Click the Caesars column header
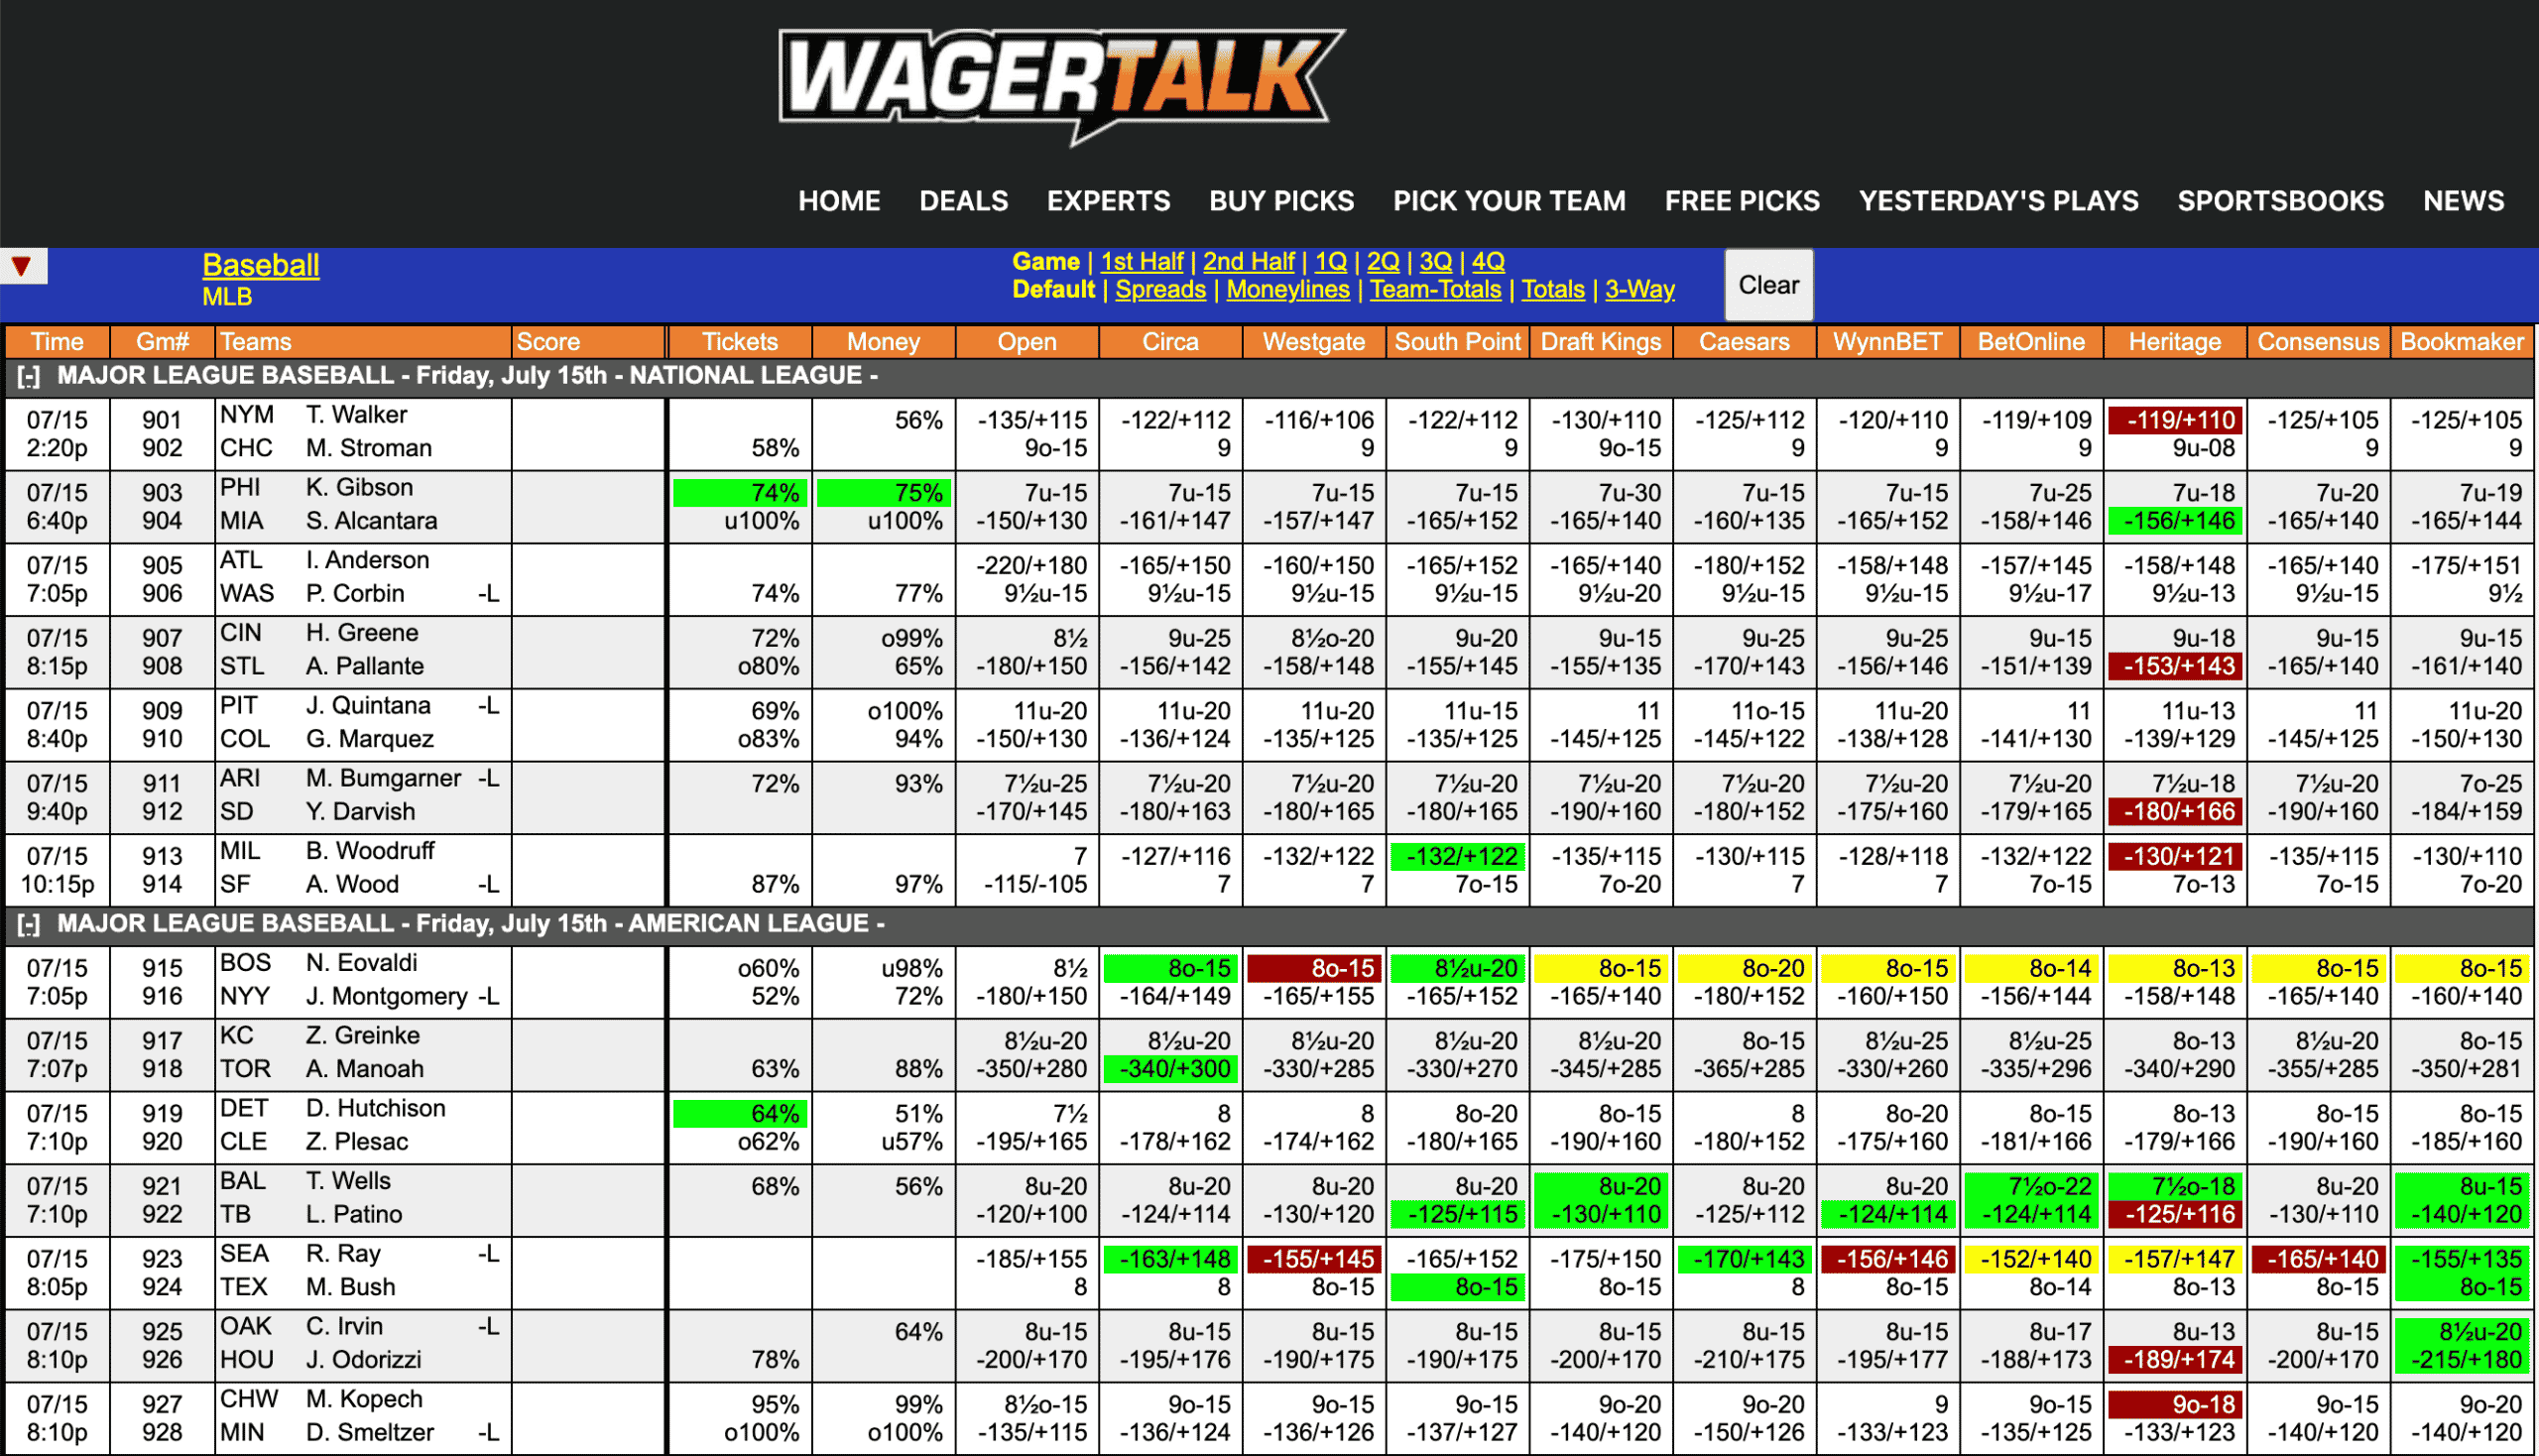 (1744, 342)
